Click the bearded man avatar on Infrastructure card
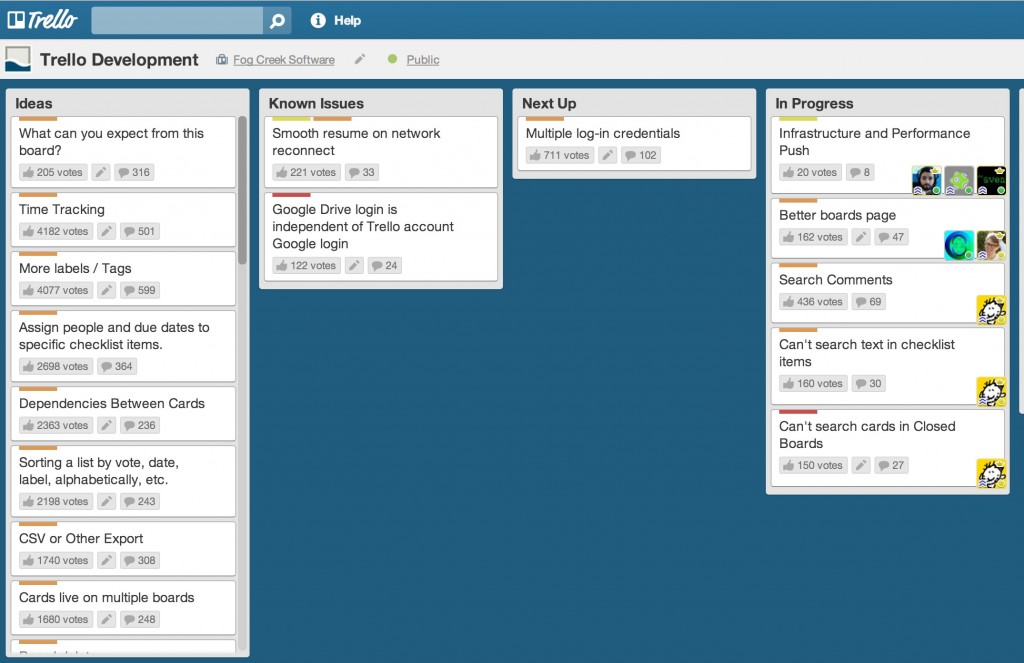Screen dimensions: 1024x663 coord(927,180)
